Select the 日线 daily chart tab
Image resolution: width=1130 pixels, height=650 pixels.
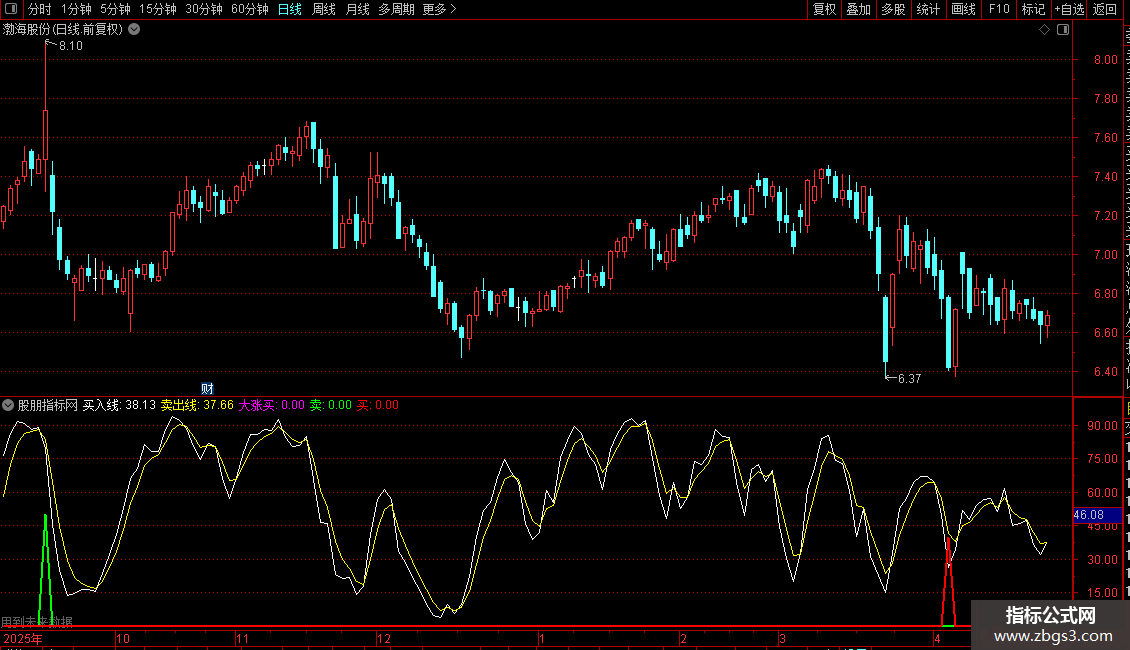(x=290, y=9)
